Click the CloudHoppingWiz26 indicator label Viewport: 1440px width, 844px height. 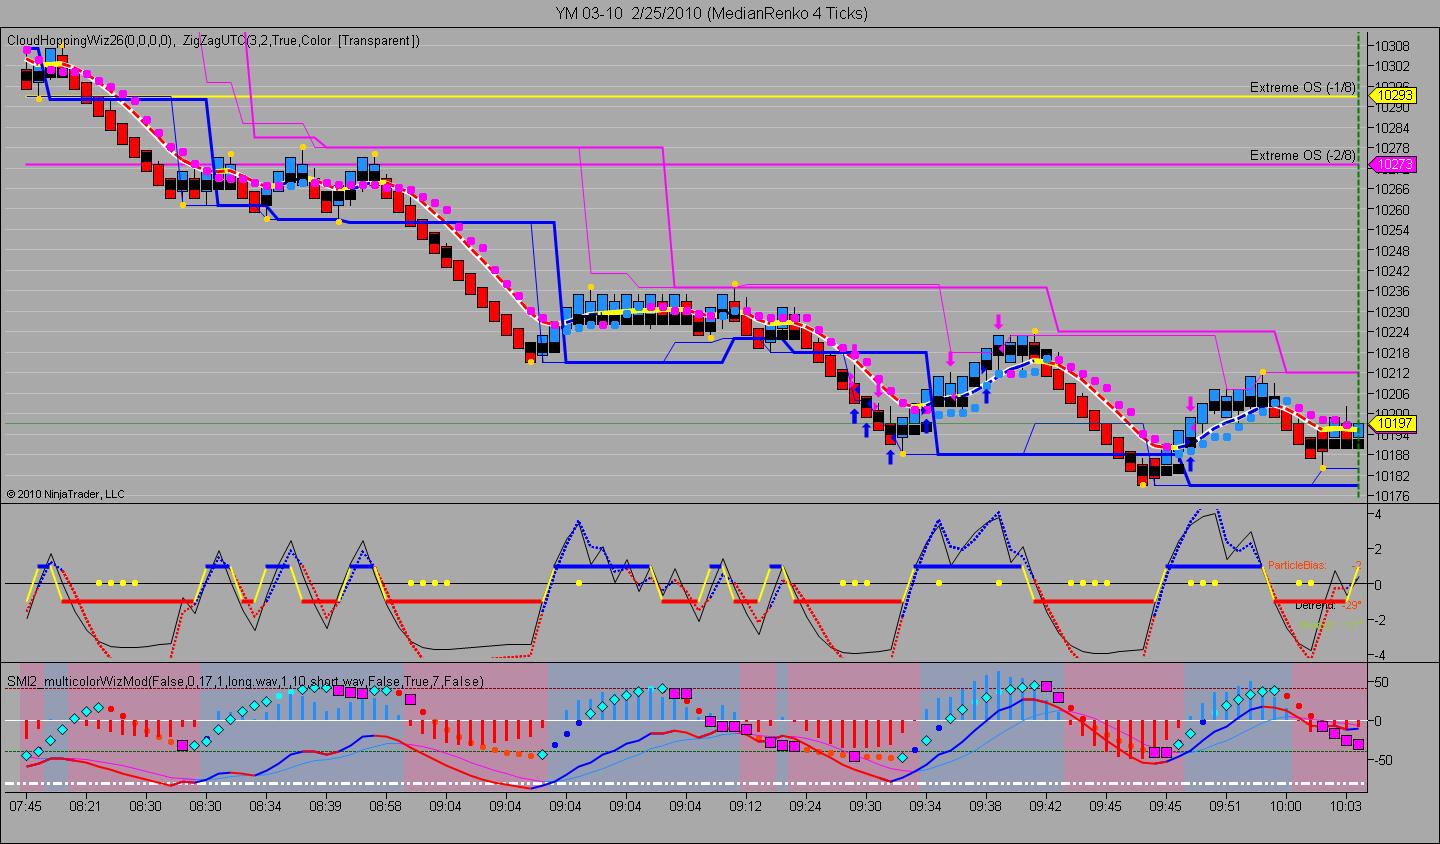[x=90, y=41]
